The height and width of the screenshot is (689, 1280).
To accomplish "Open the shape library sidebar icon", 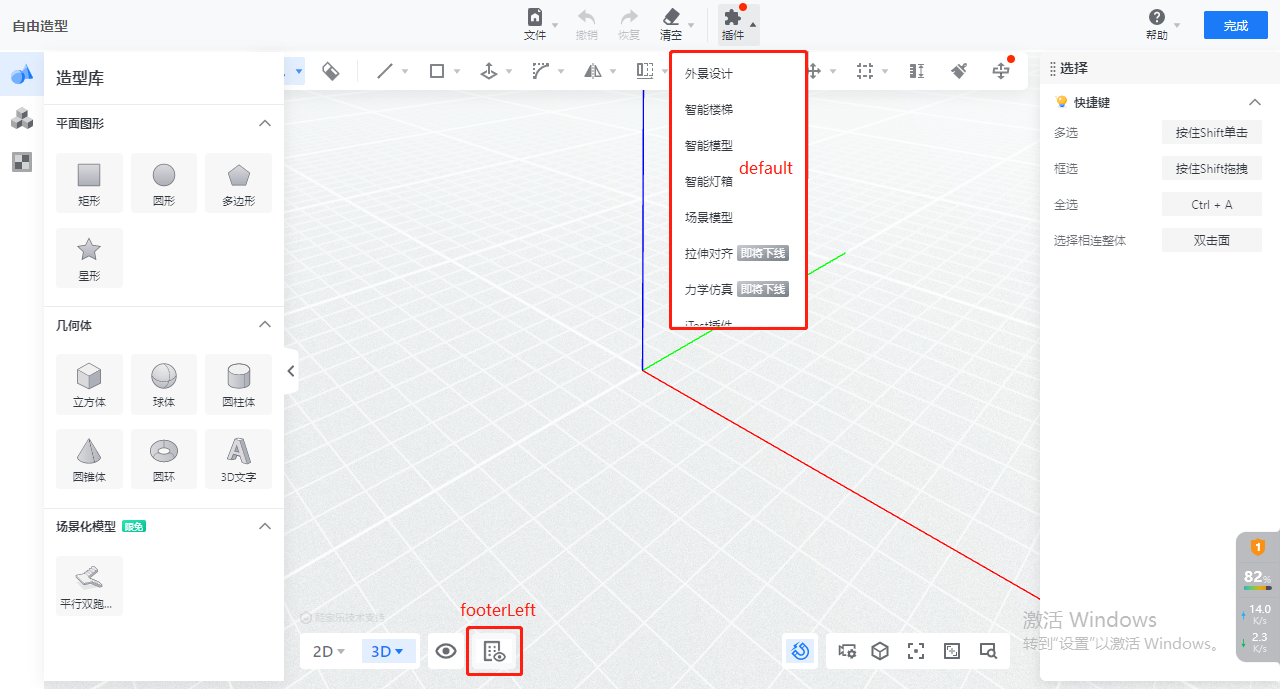I will pos(22,75).
